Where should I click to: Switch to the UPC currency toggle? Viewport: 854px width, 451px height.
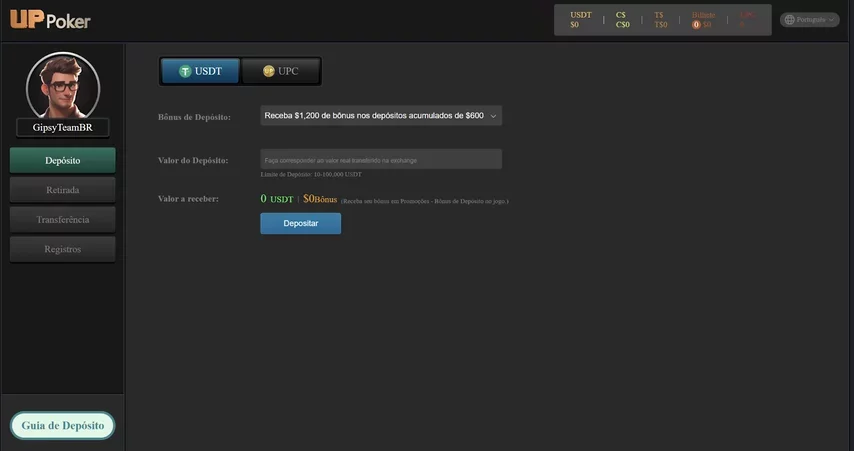coord(281,71)
